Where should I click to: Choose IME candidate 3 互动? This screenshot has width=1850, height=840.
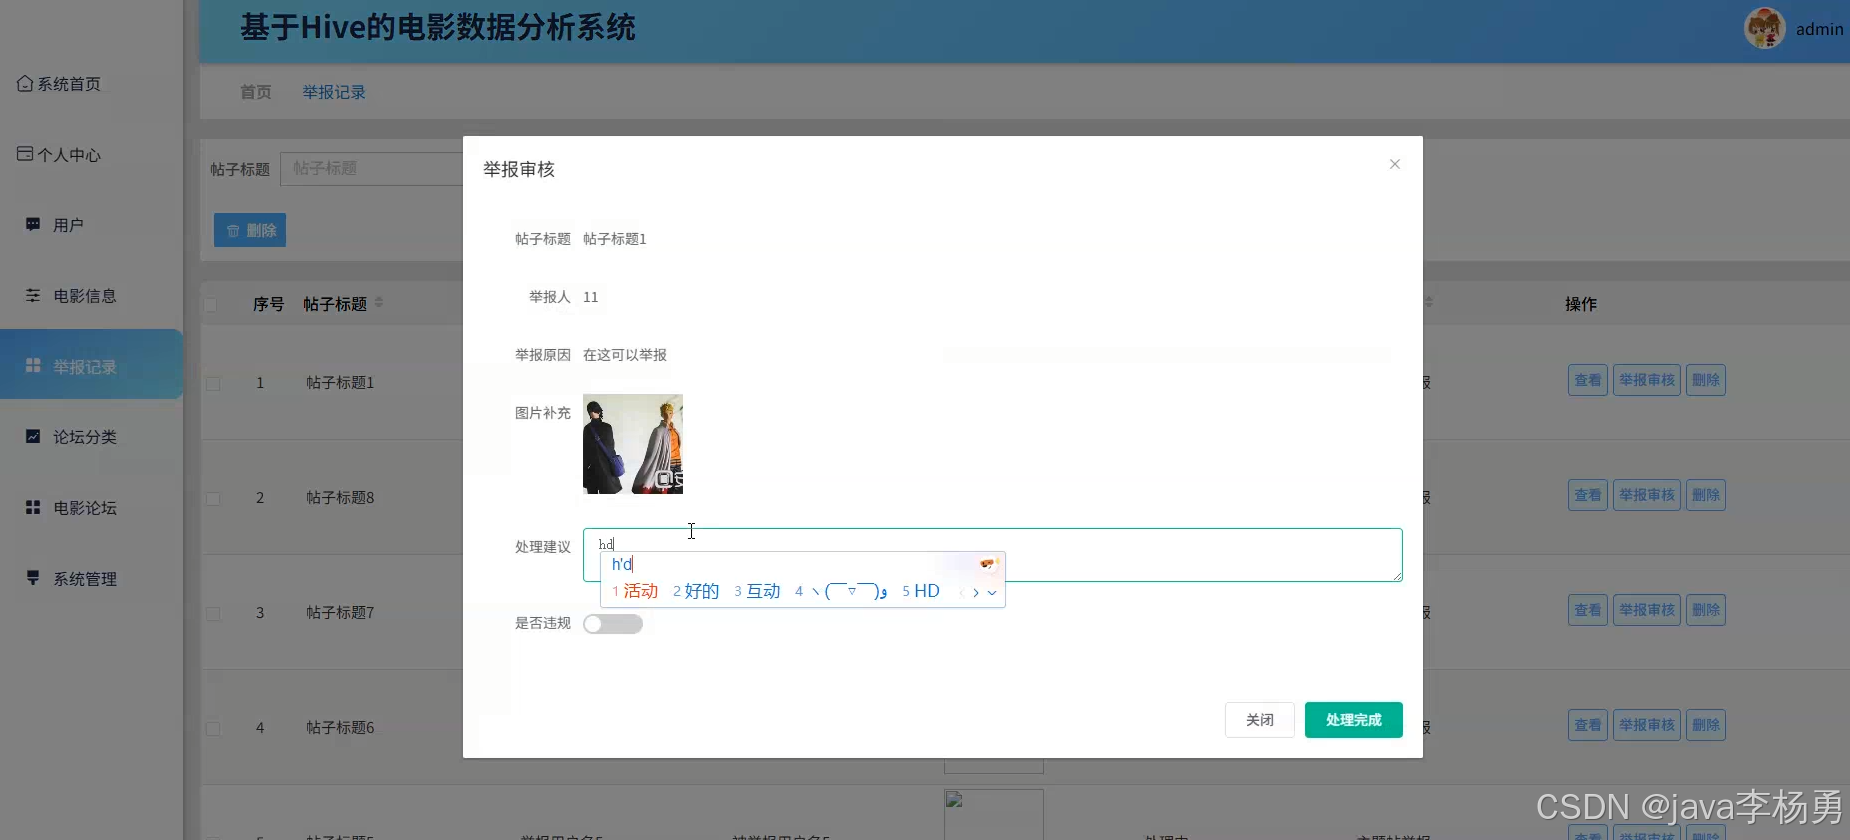pos(757,591)
